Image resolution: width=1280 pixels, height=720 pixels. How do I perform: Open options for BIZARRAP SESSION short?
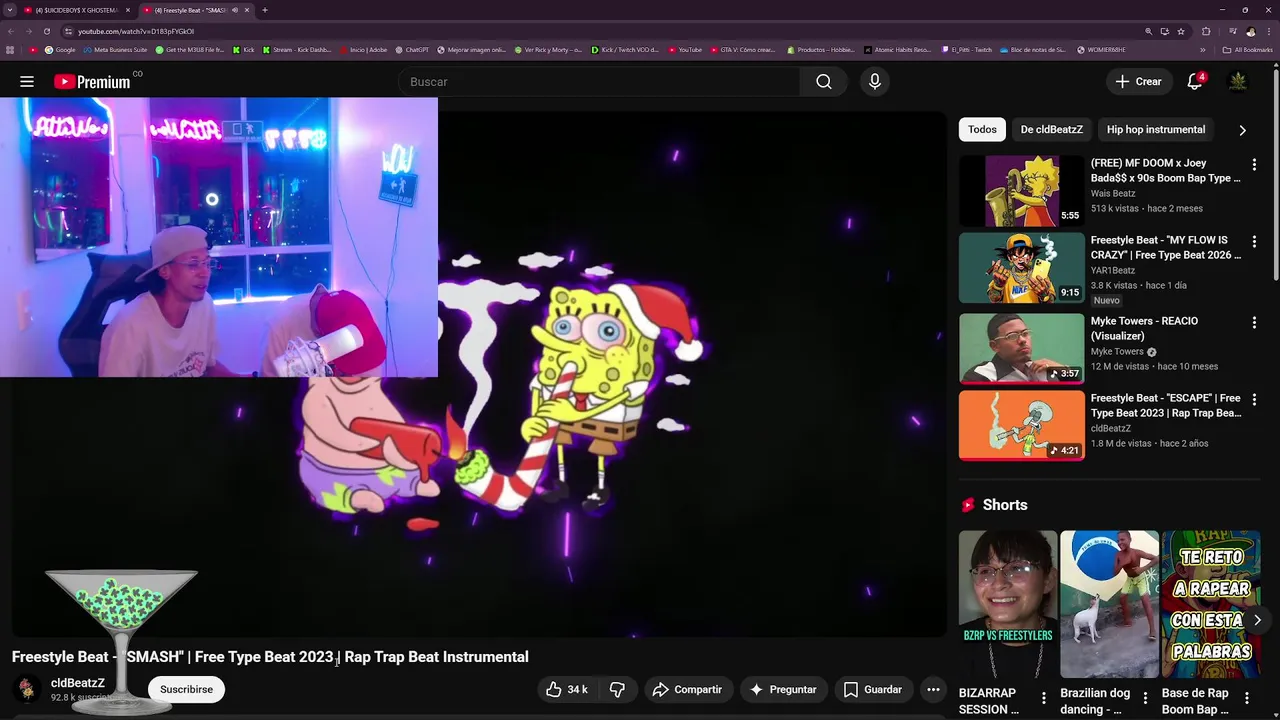click(1043, 697)
